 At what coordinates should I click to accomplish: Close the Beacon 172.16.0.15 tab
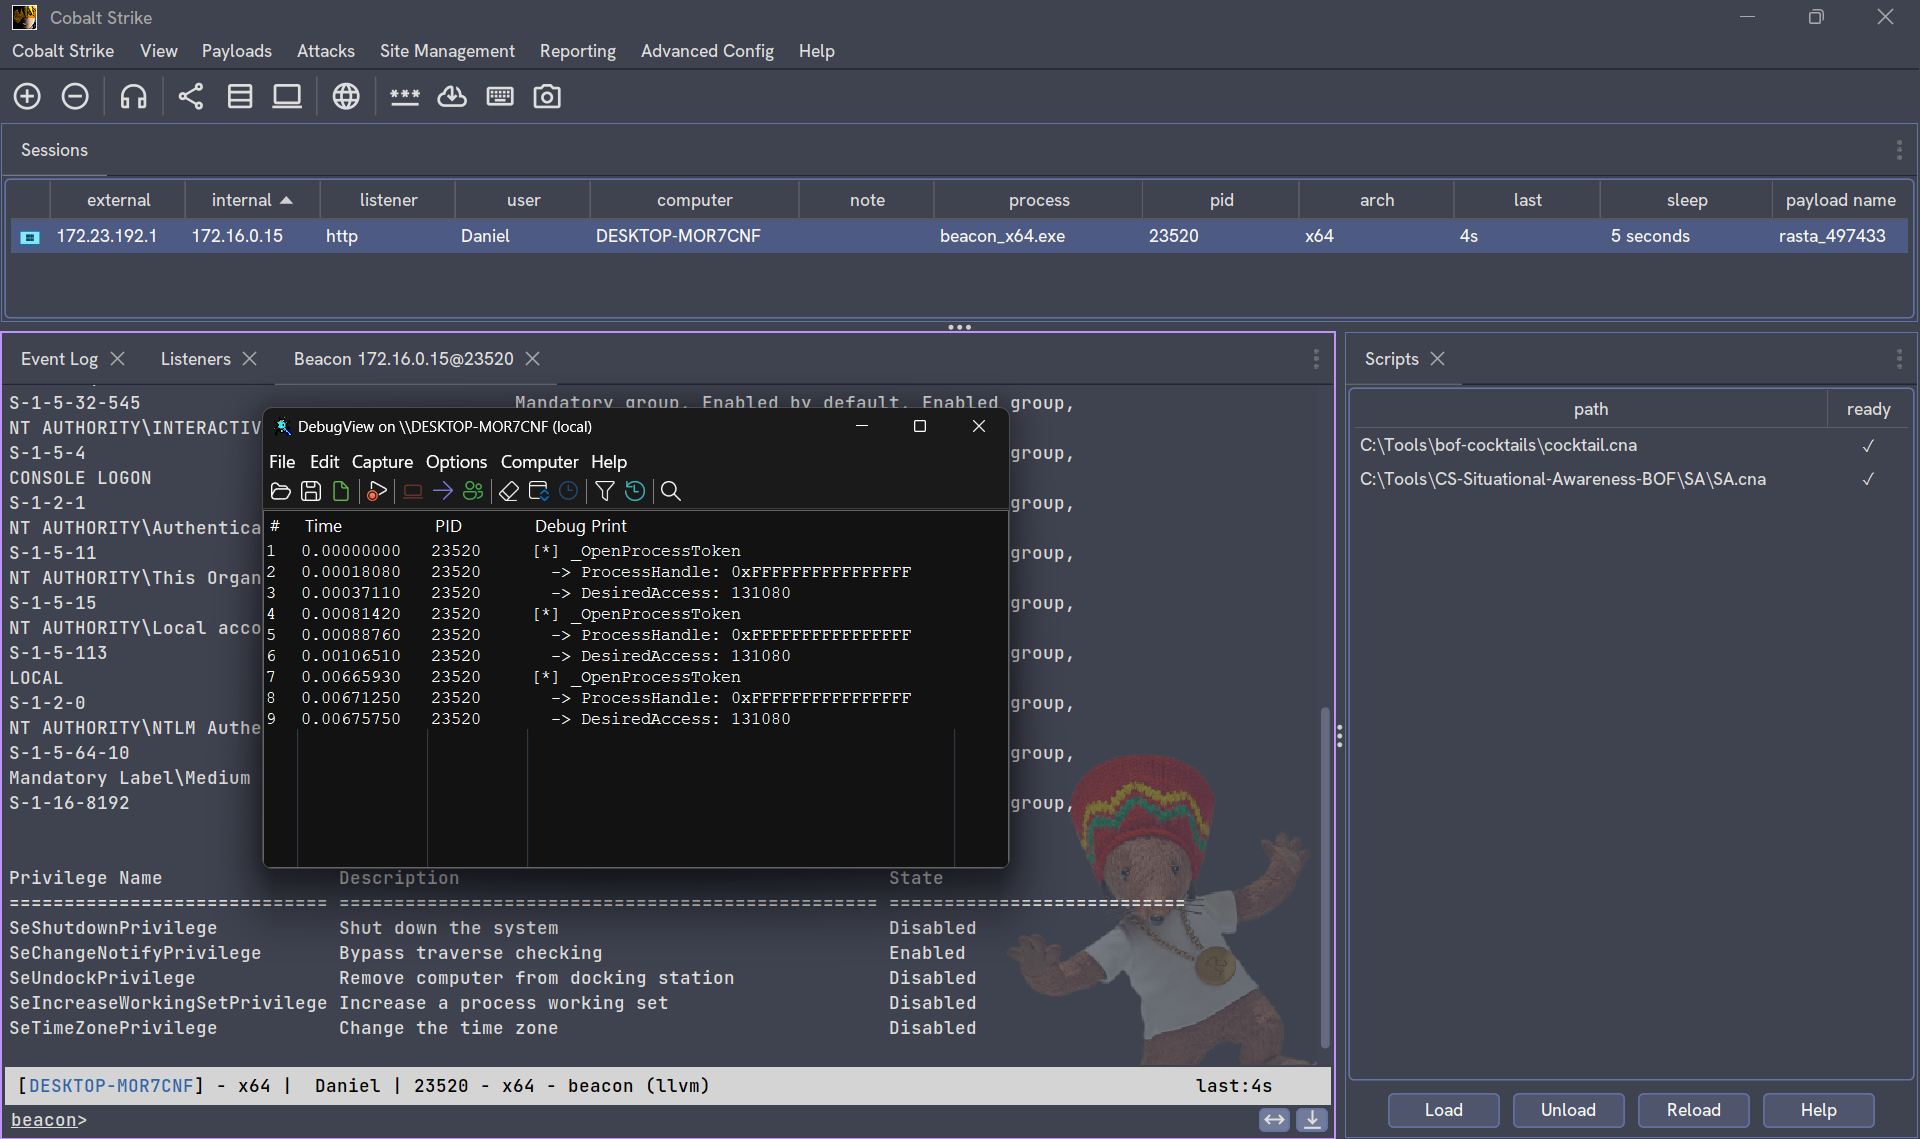pos(533,359)
